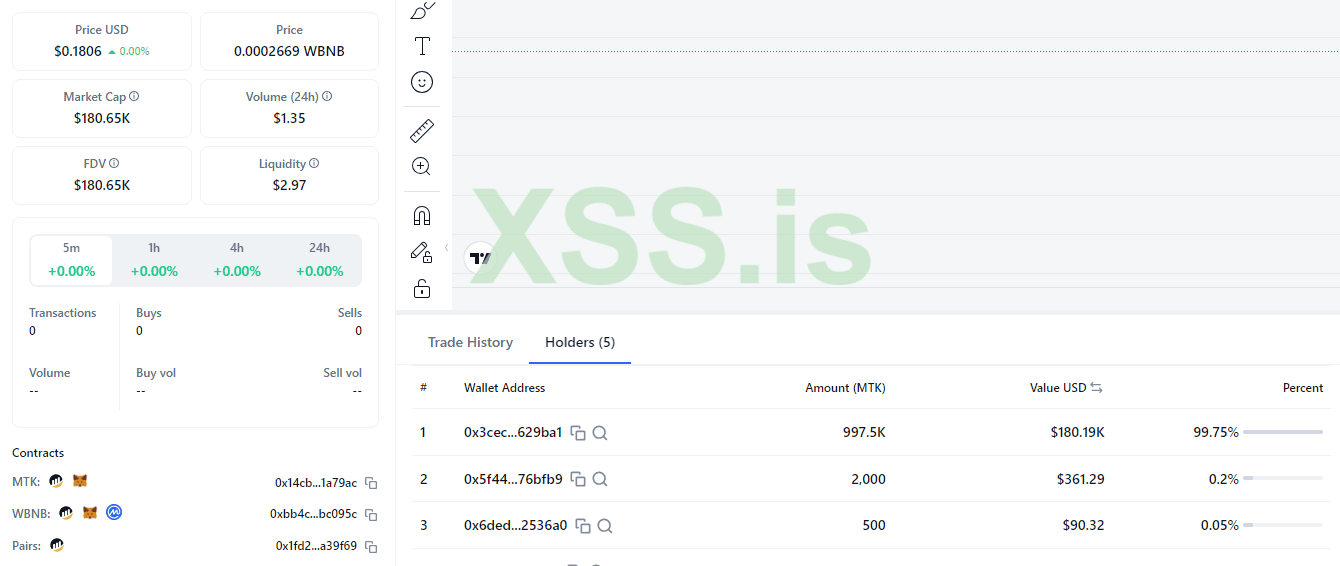Select the Holders (5) tab
Viewport: 1340px width, 566px height.
(580, 342)
